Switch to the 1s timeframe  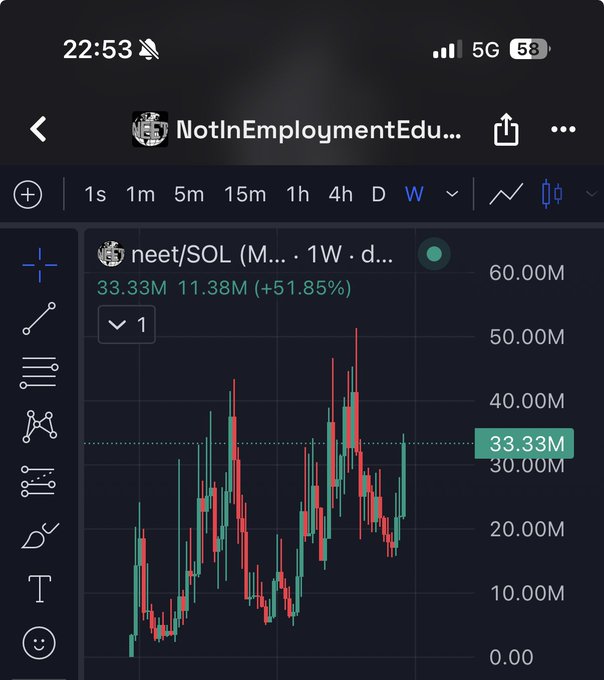95,194
